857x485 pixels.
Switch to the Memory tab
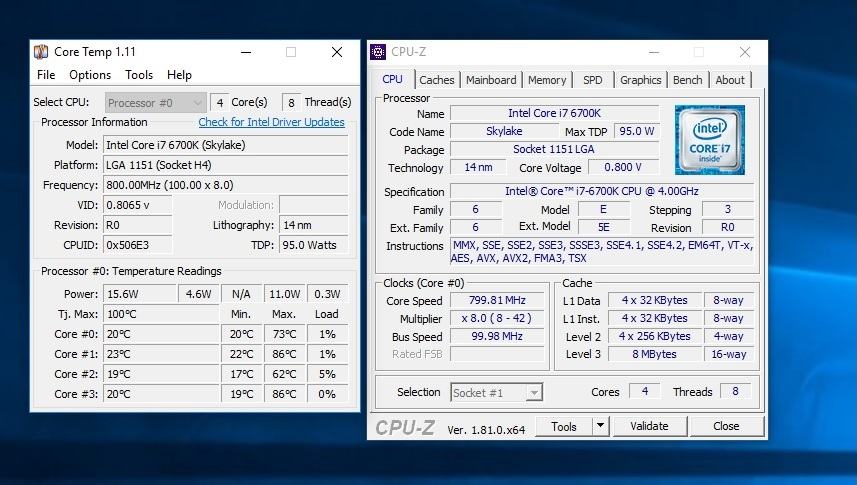click(x=547, y=80)
